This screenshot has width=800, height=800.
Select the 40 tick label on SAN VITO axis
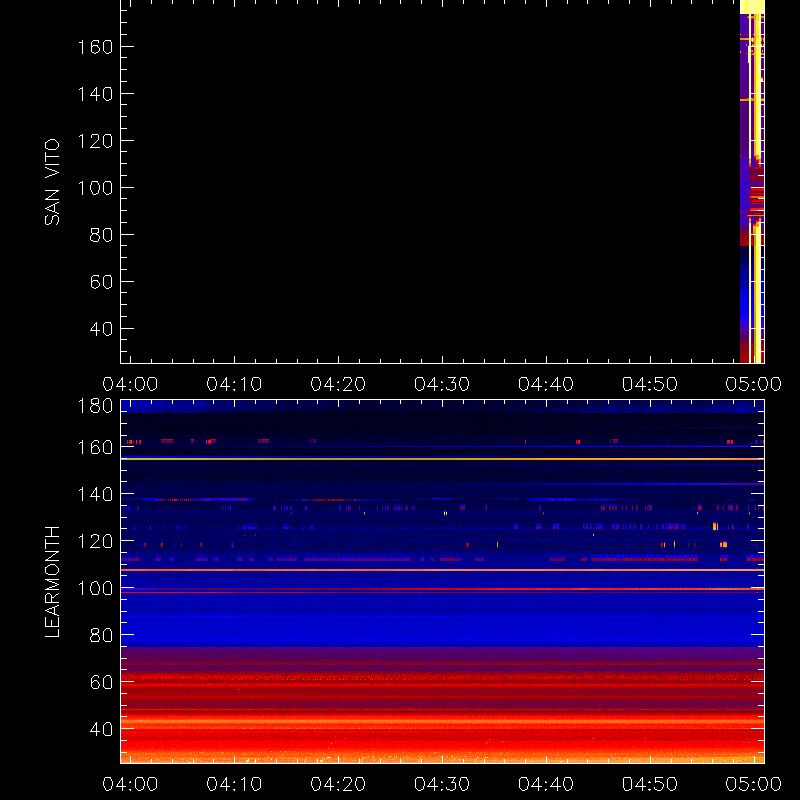tap(102, 329)
